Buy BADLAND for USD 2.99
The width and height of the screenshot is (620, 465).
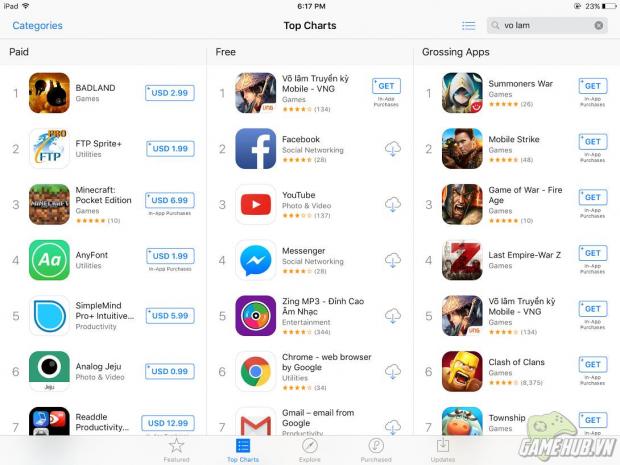170,93
